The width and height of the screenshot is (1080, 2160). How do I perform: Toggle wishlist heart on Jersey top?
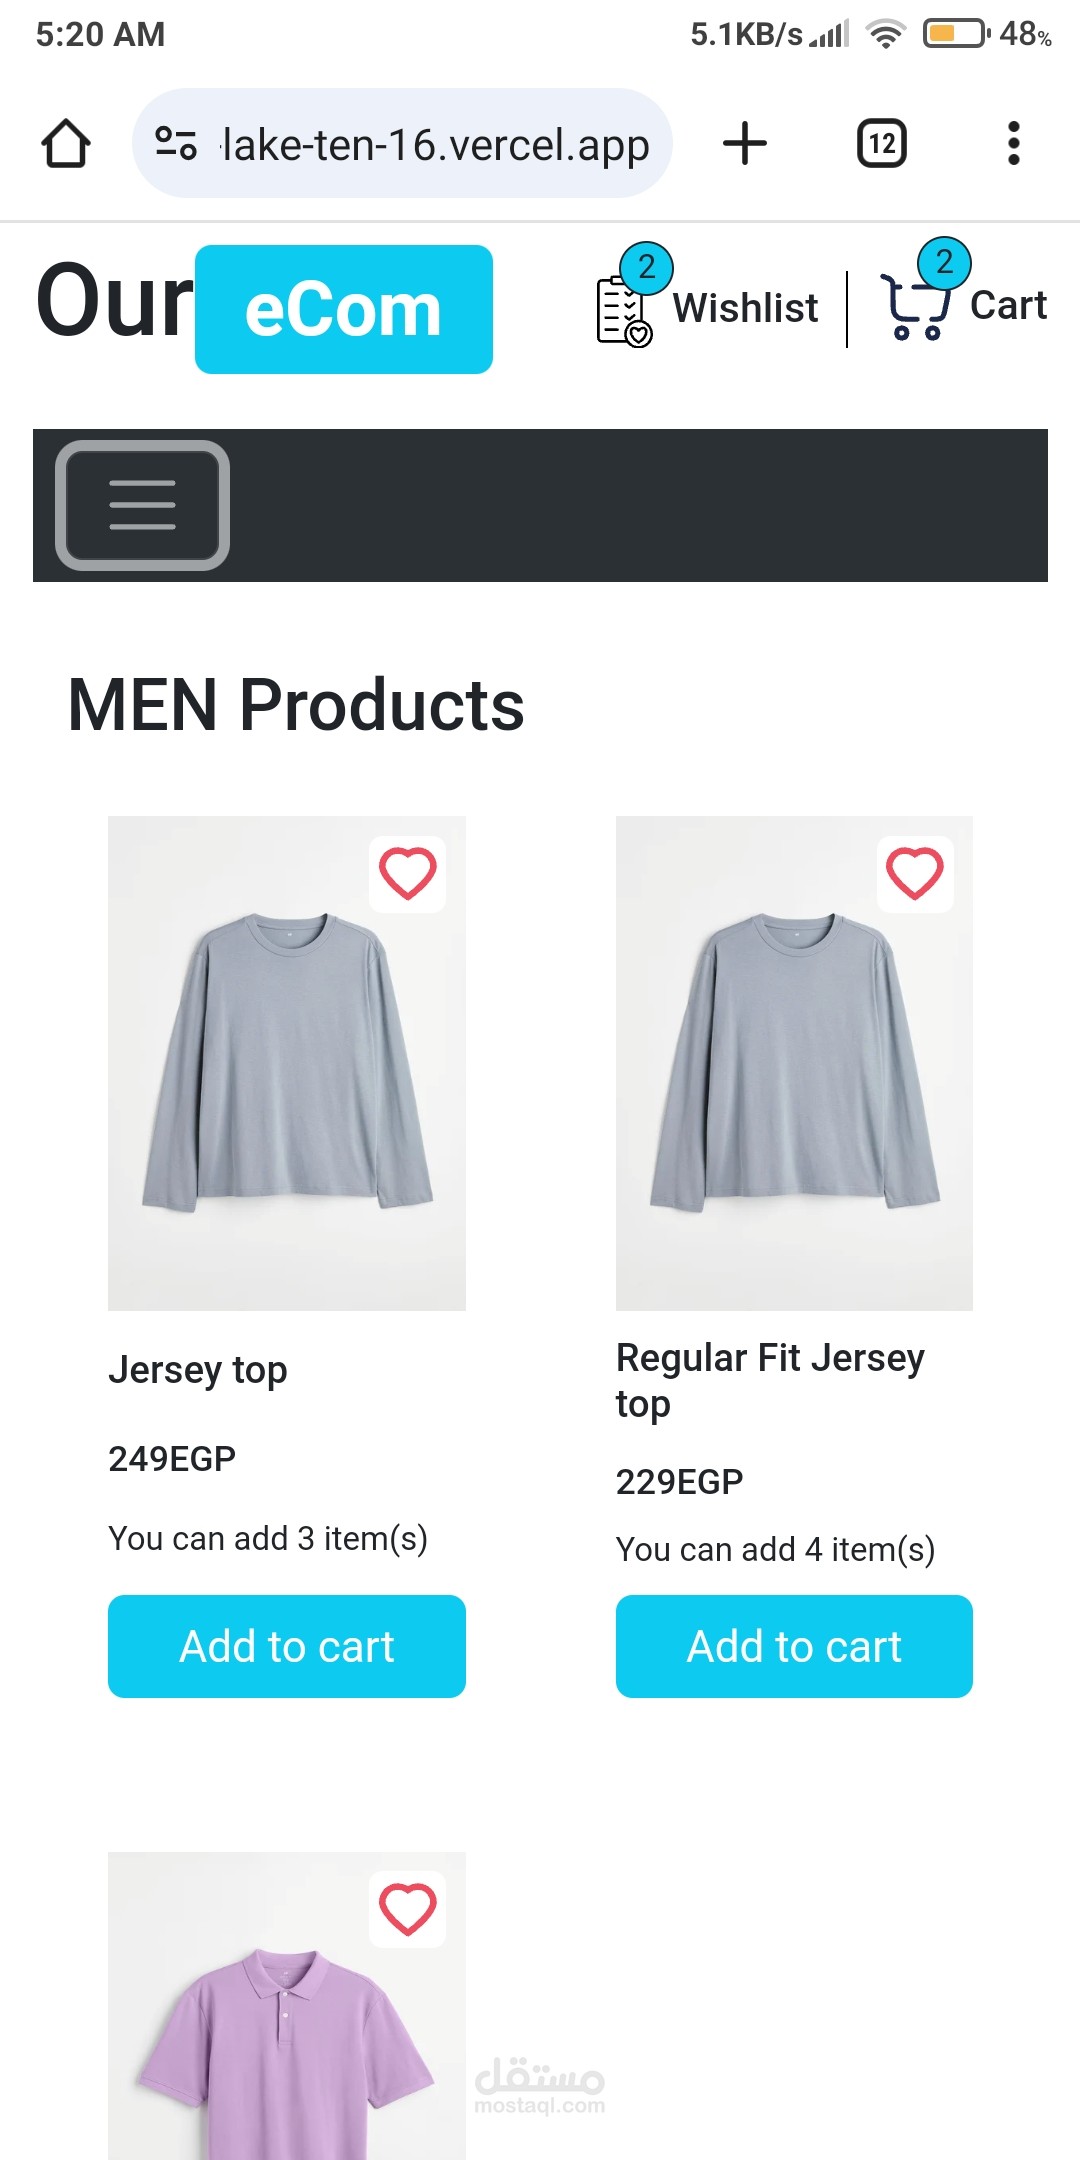(407, 874)
